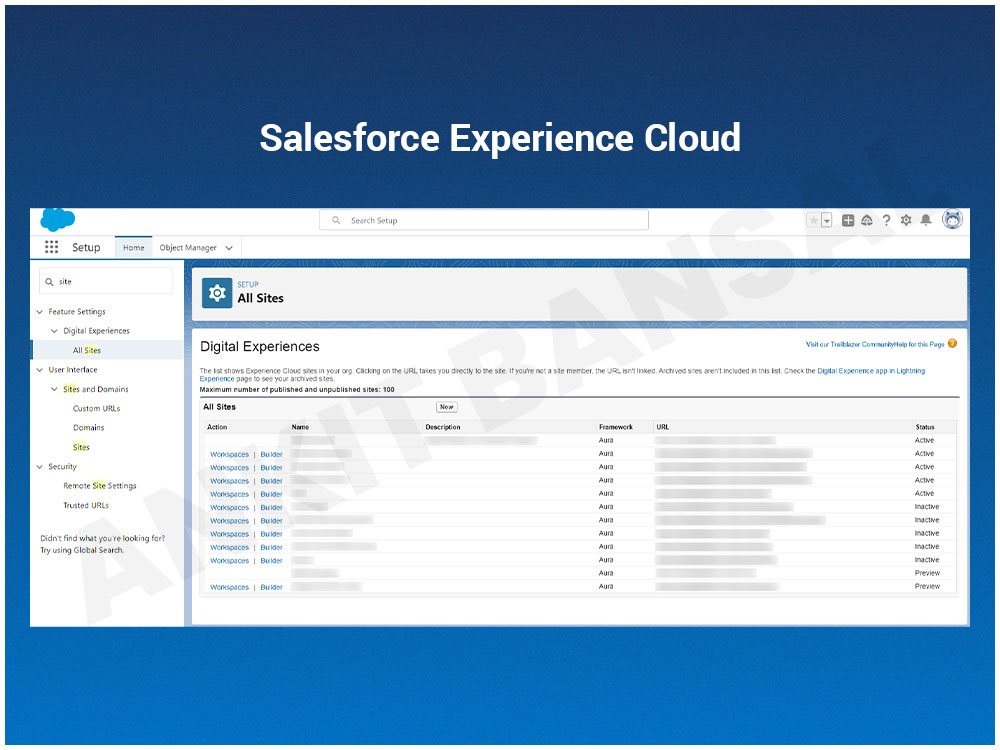Open the Trailblazer Community help link
This screenshot has height=750, width=1000.
pyautogui.click(x=850, y=344)
